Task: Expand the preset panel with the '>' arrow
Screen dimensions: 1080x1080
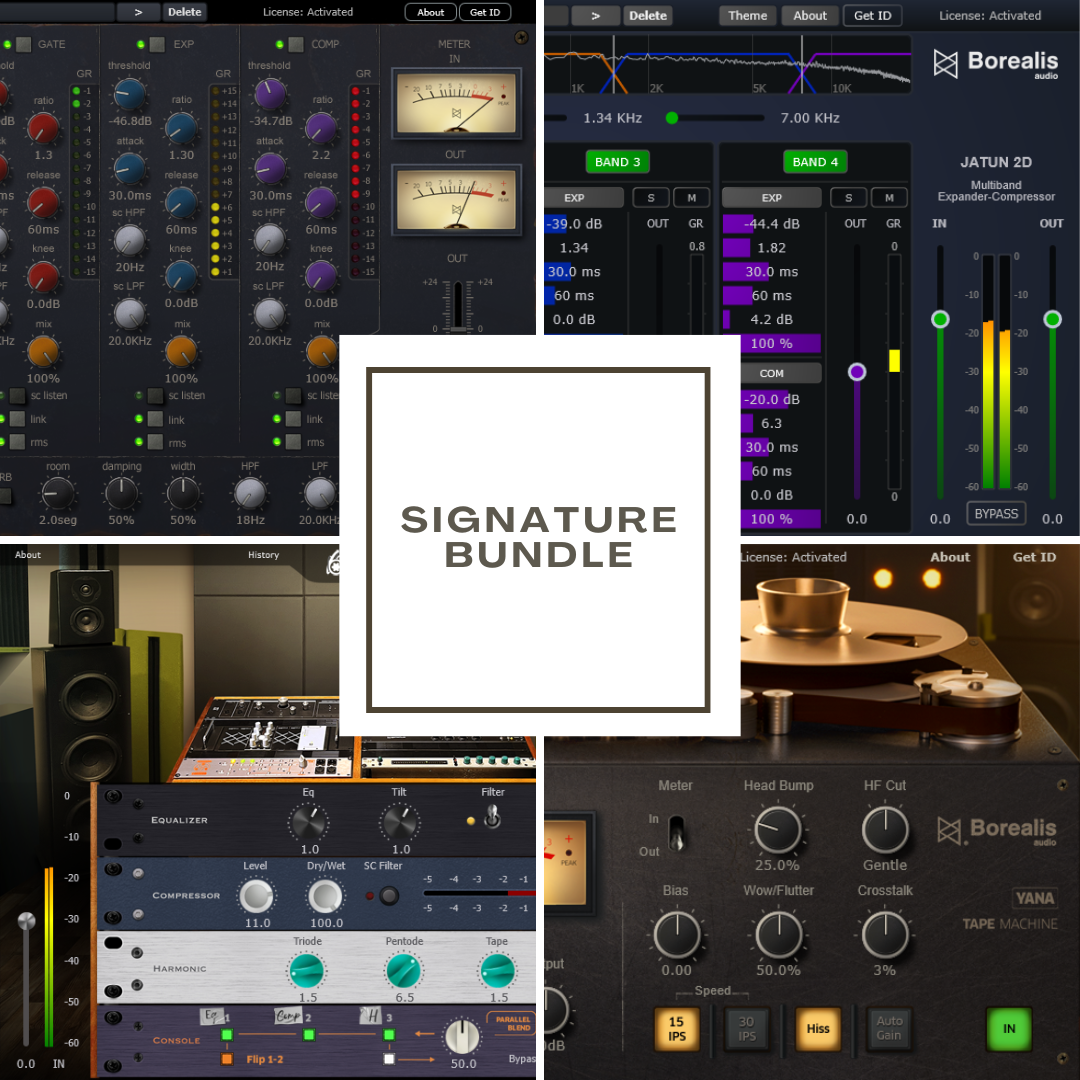Action: [x=137, y=12]
